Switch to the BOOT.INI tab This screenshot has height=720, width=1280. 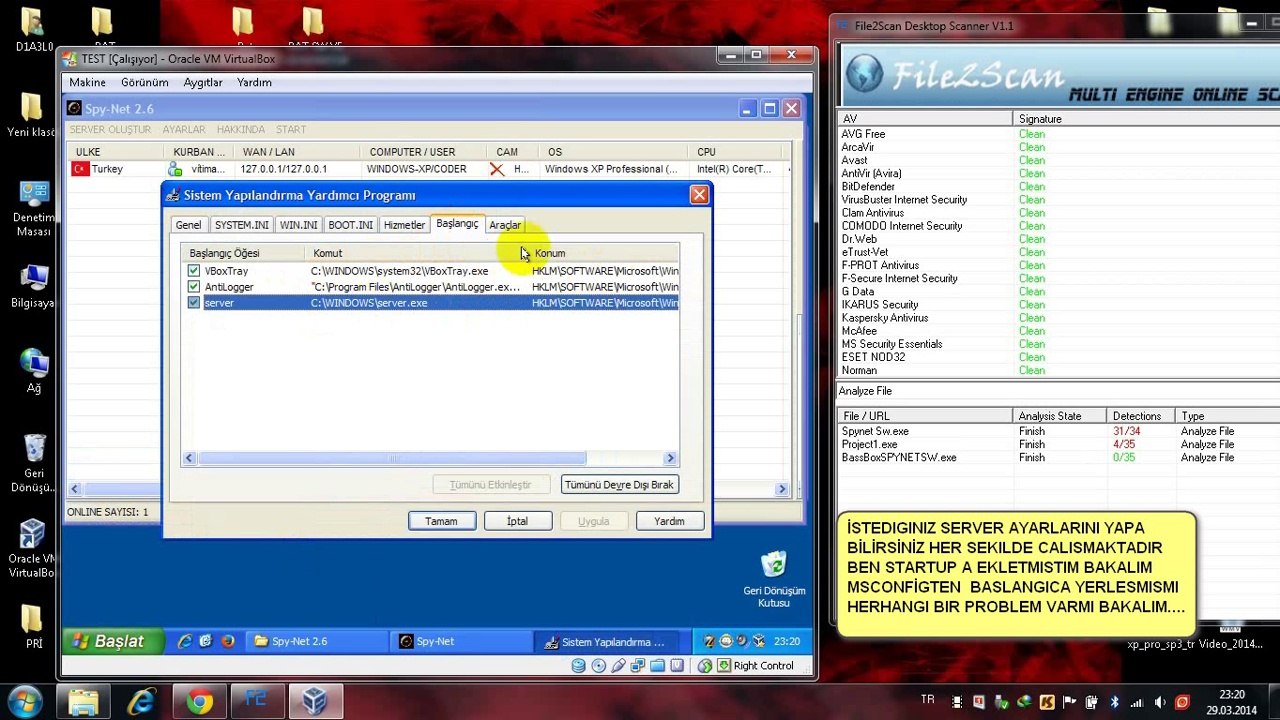pos(351,225)
